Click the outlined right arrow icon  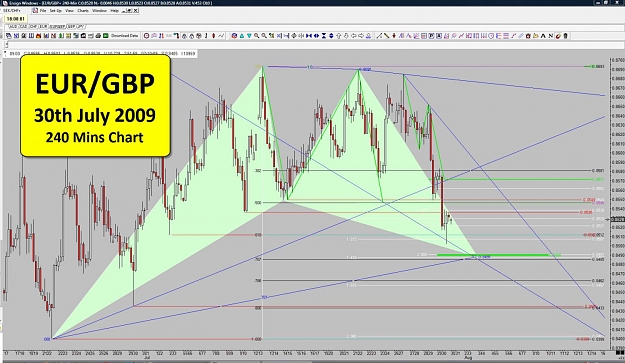(361, 36)
